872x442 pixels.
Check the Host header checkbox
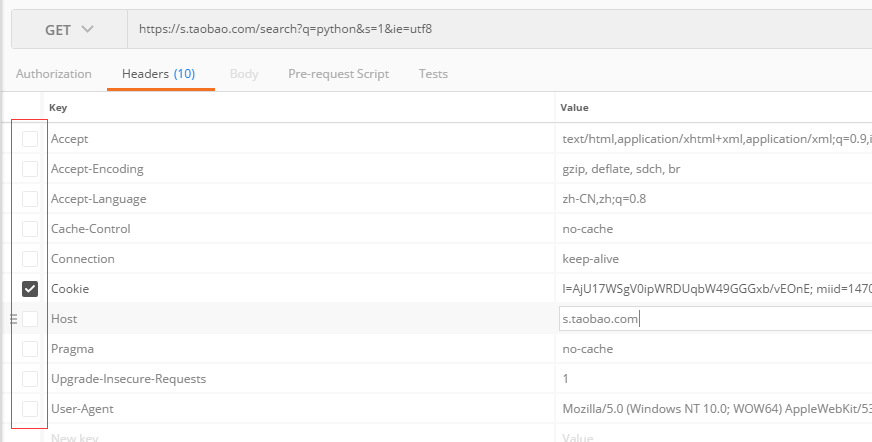click(30, 319)
